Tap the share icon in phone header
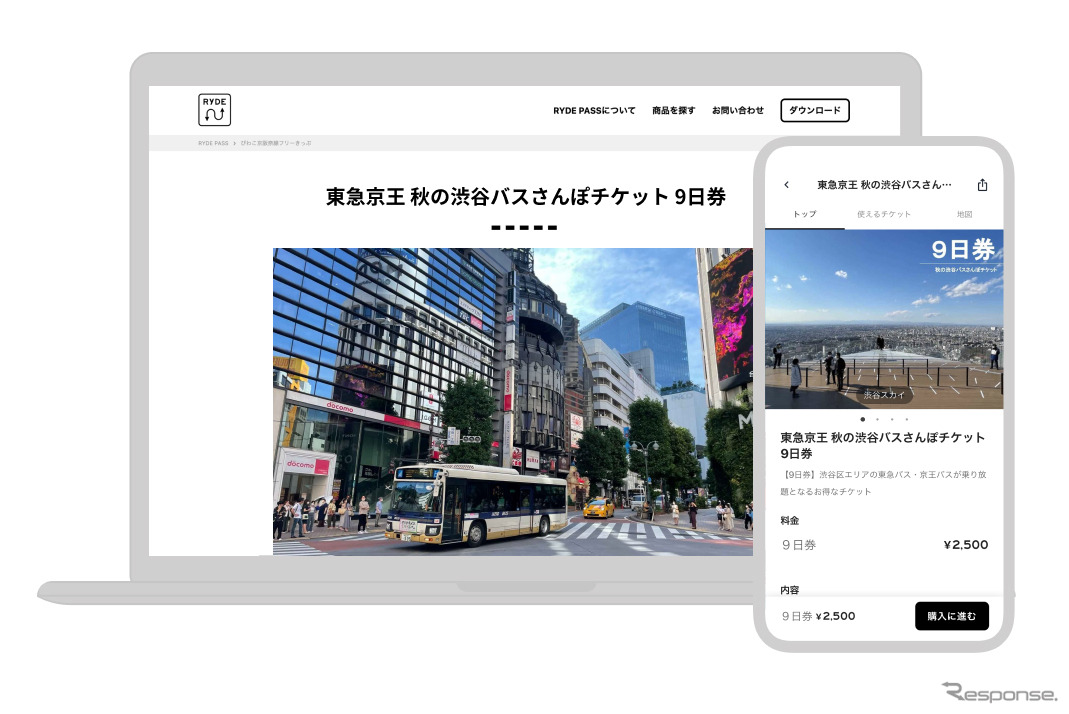The image size is (1069, 714). [x=982, y=185]
